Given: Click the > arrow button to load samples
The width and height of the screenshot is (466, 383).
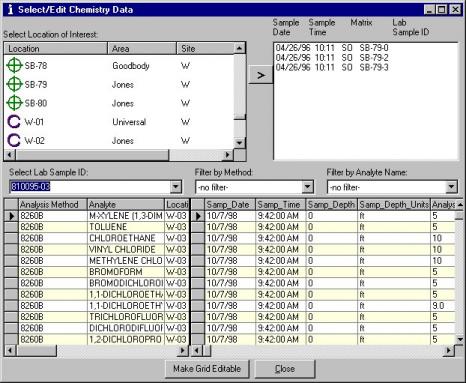Looking at the screenshot, I should (x=260, y=75).
